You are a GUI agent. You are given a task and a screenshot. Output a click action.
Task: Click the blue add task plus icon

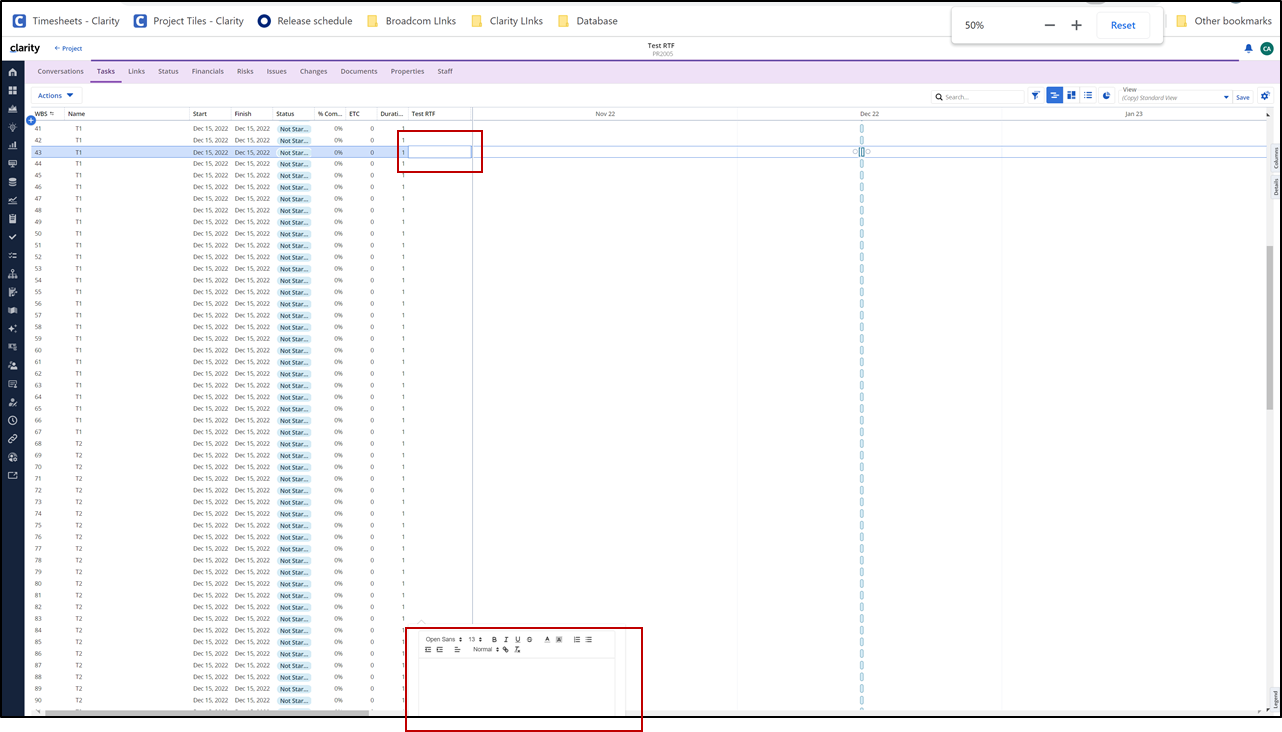pos(31,120)
